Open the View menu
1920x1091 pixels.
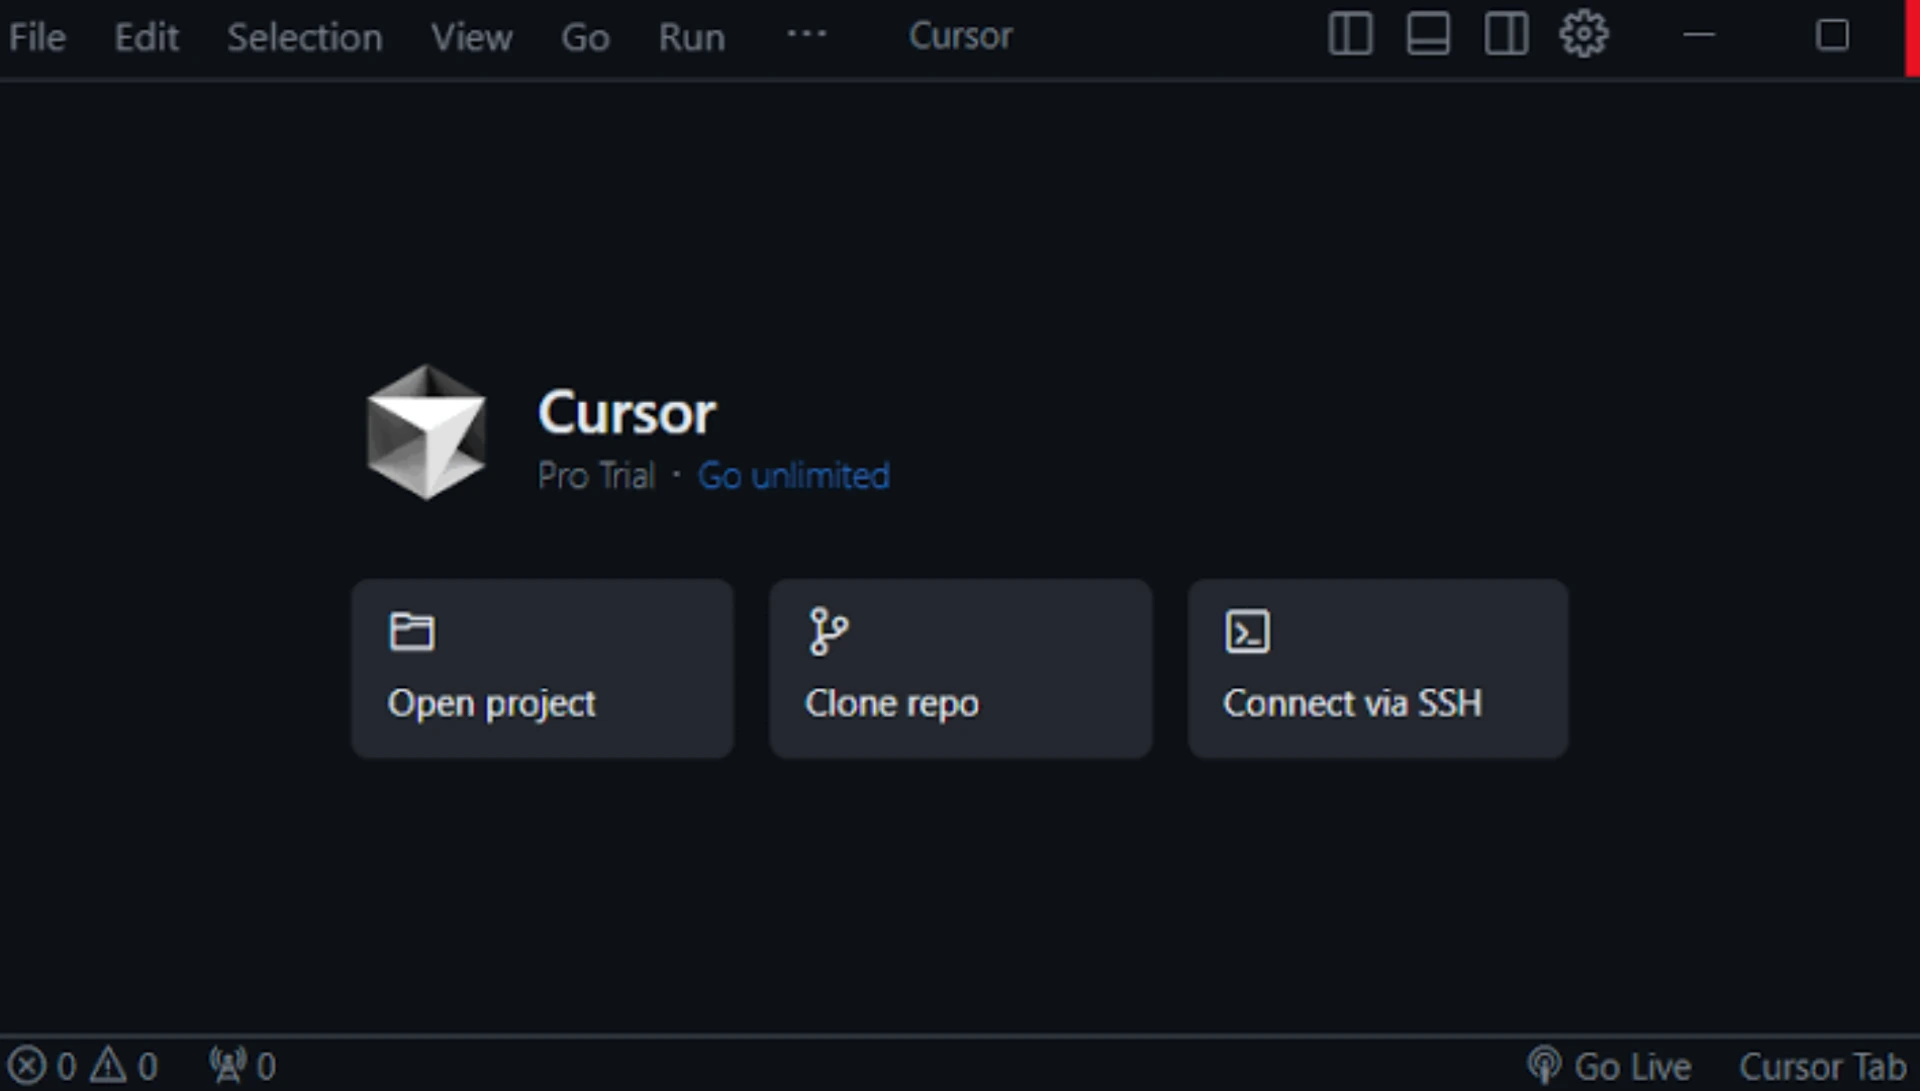(471, 37)
